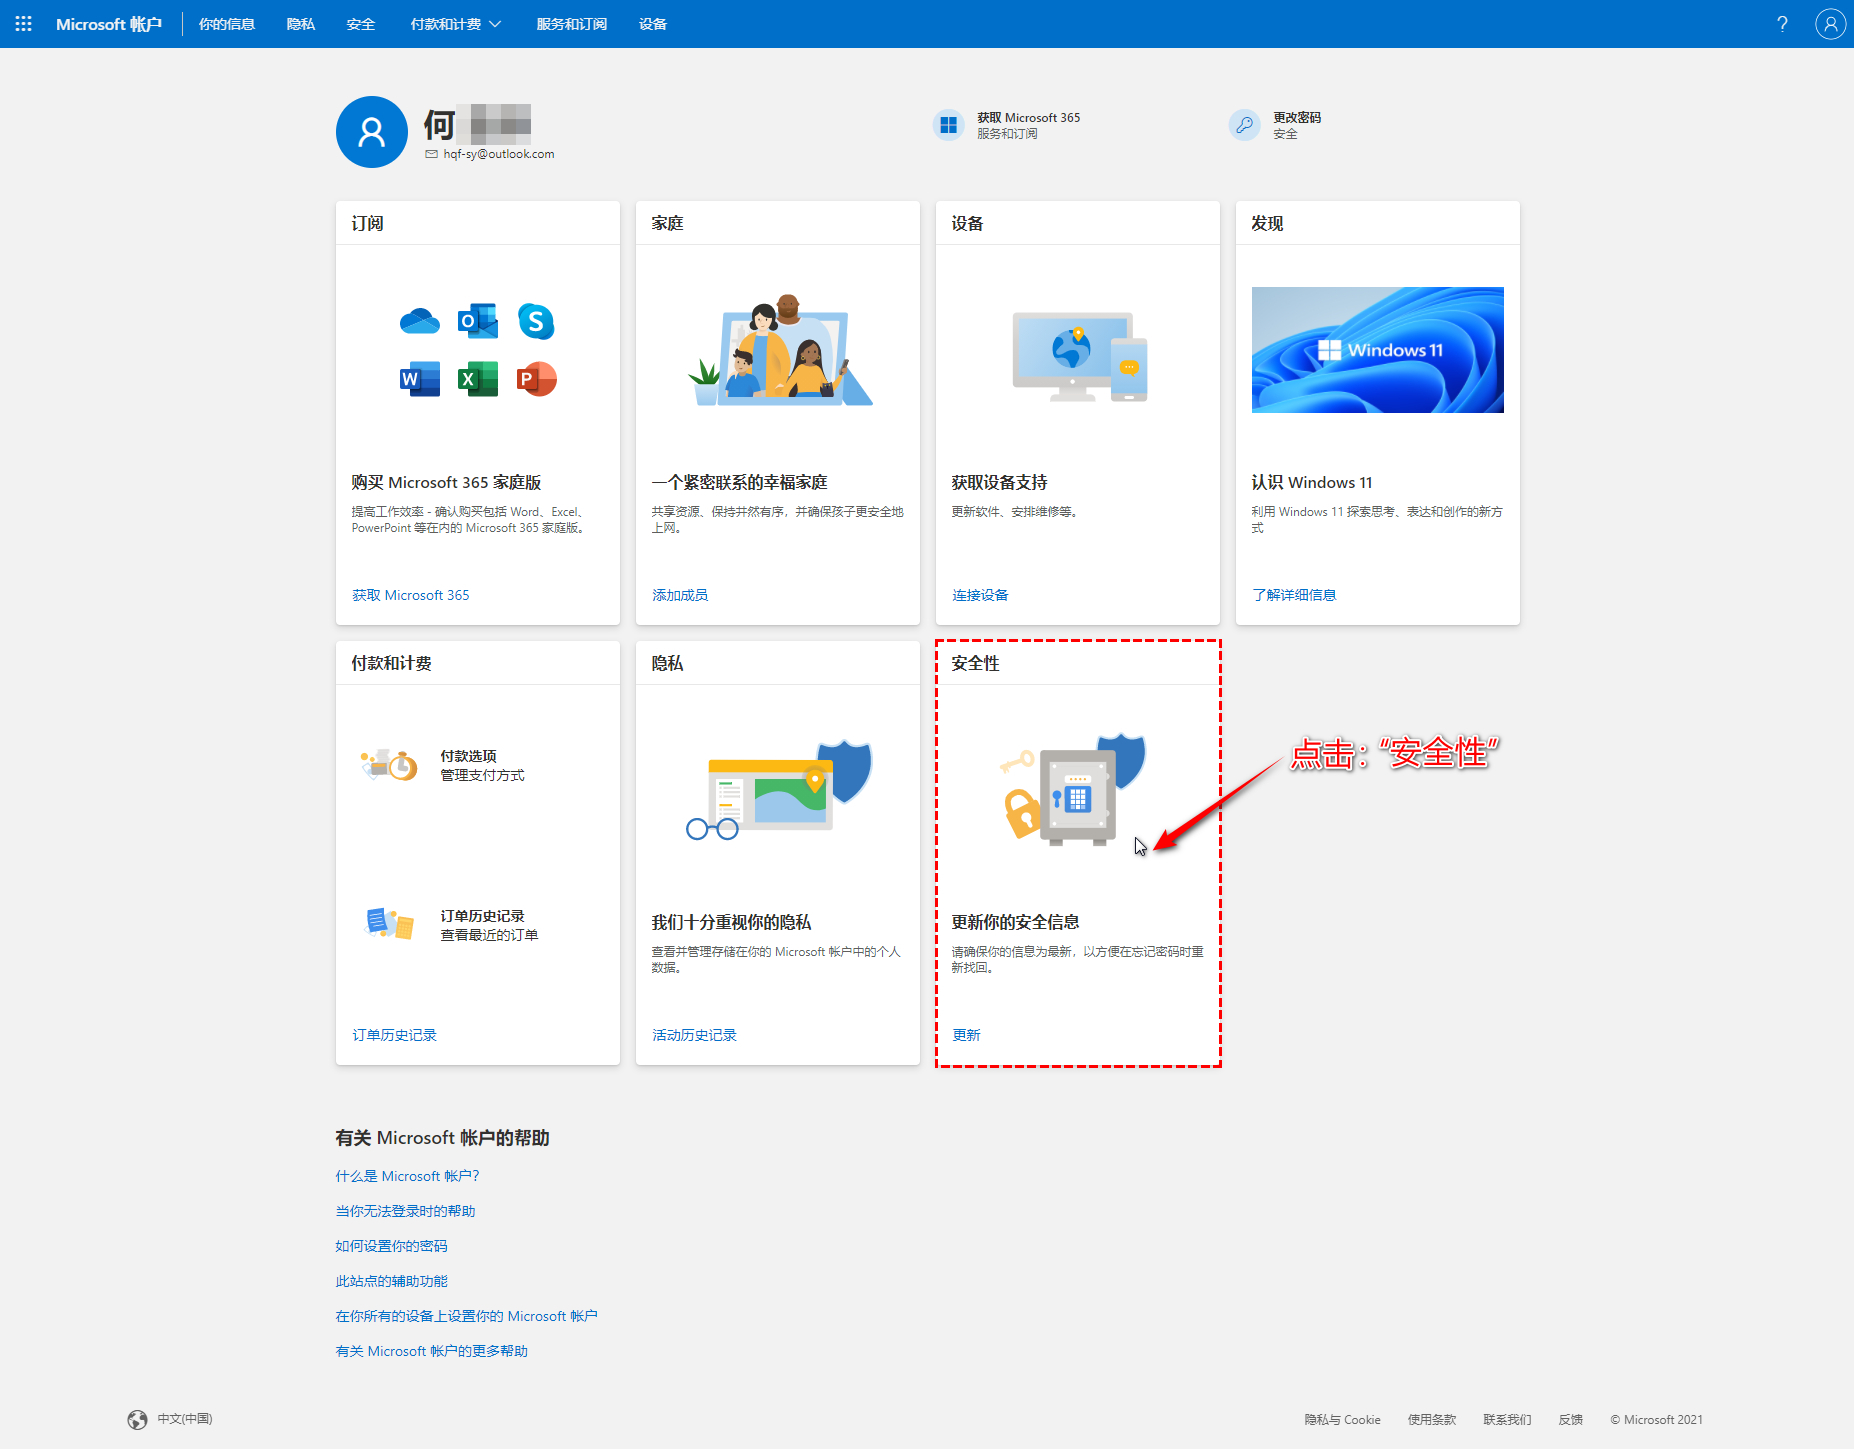Viewport: 1854px width, 1449px height.
Task: Click 我们十分重视你的隐私 heading
Action: 731,922
